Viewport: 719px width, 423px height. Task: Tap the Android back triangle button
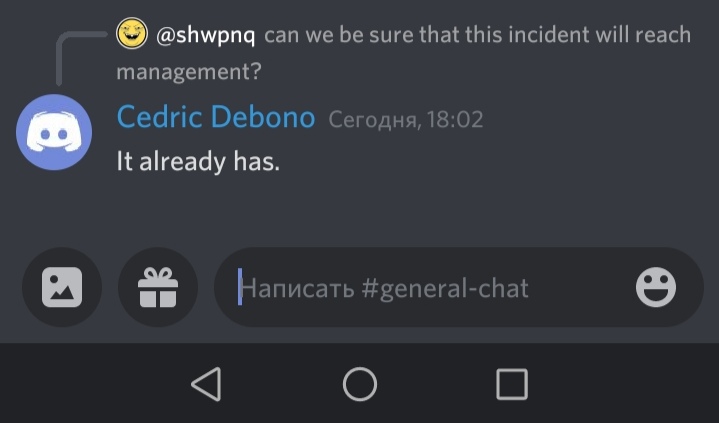click(x=207, y=384)
